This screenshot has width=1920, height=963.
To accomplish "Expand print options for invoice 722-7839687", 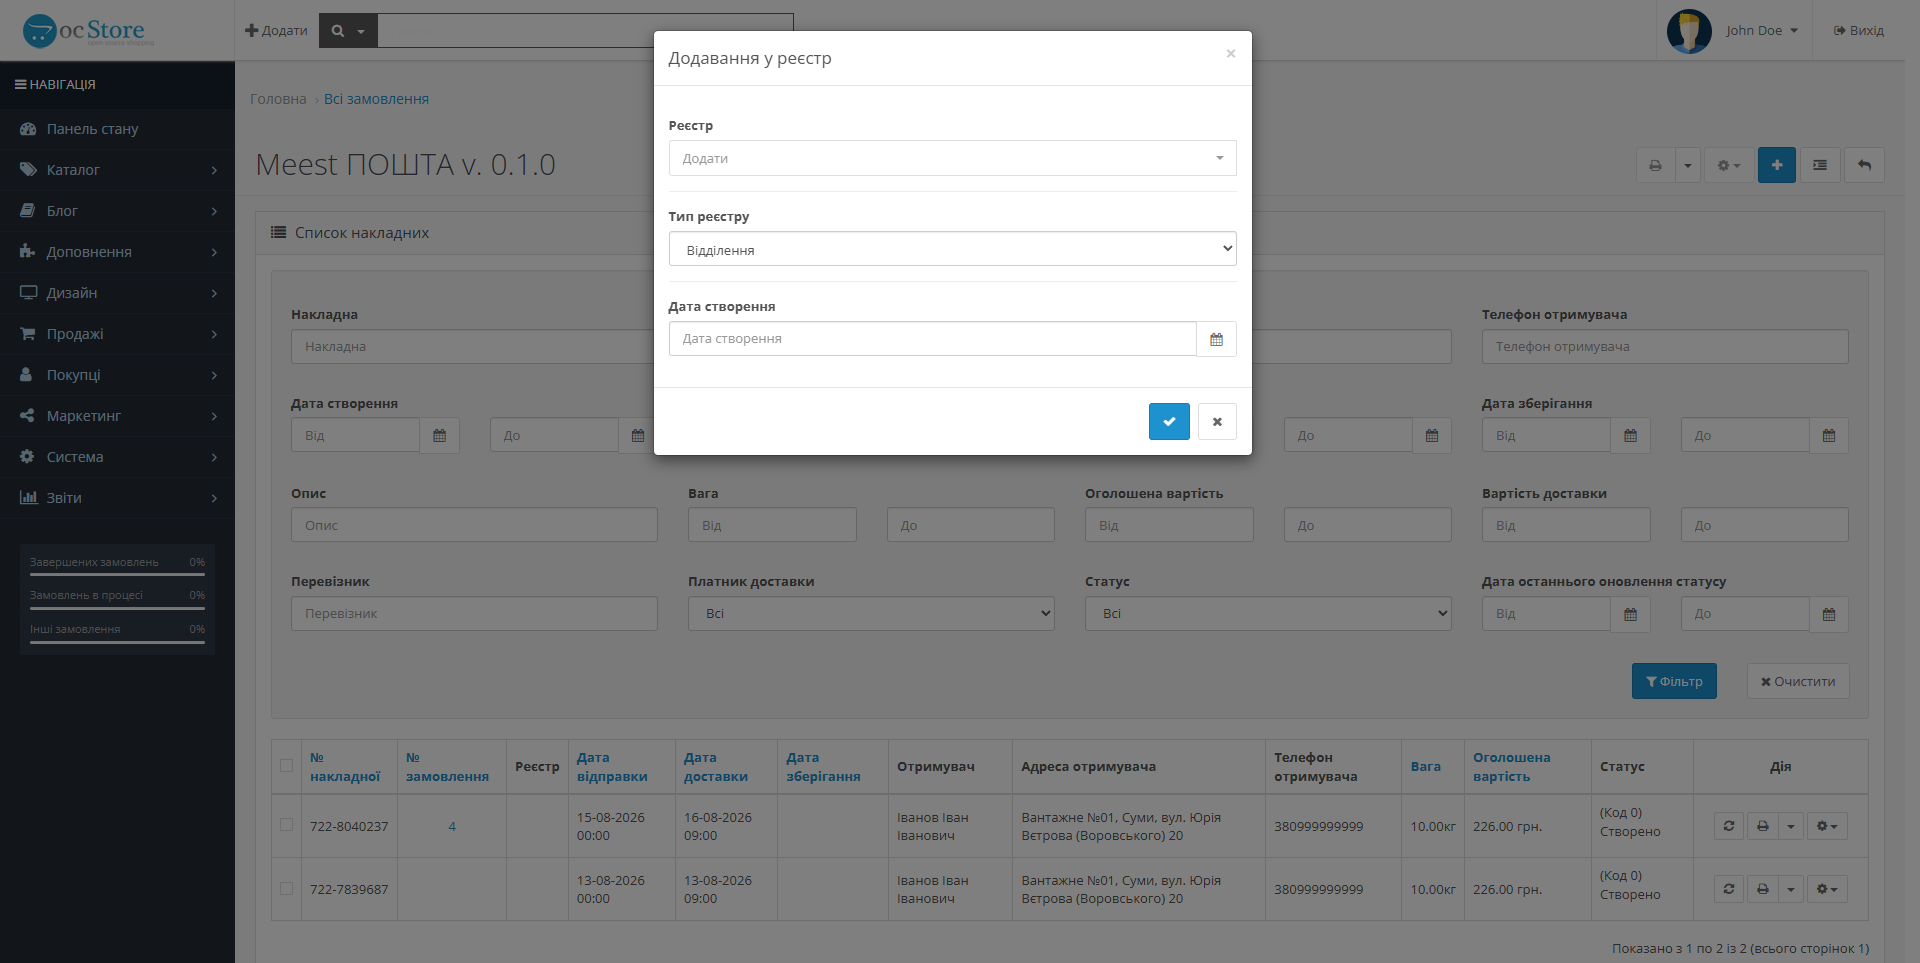I will [x=1791, y=889].
